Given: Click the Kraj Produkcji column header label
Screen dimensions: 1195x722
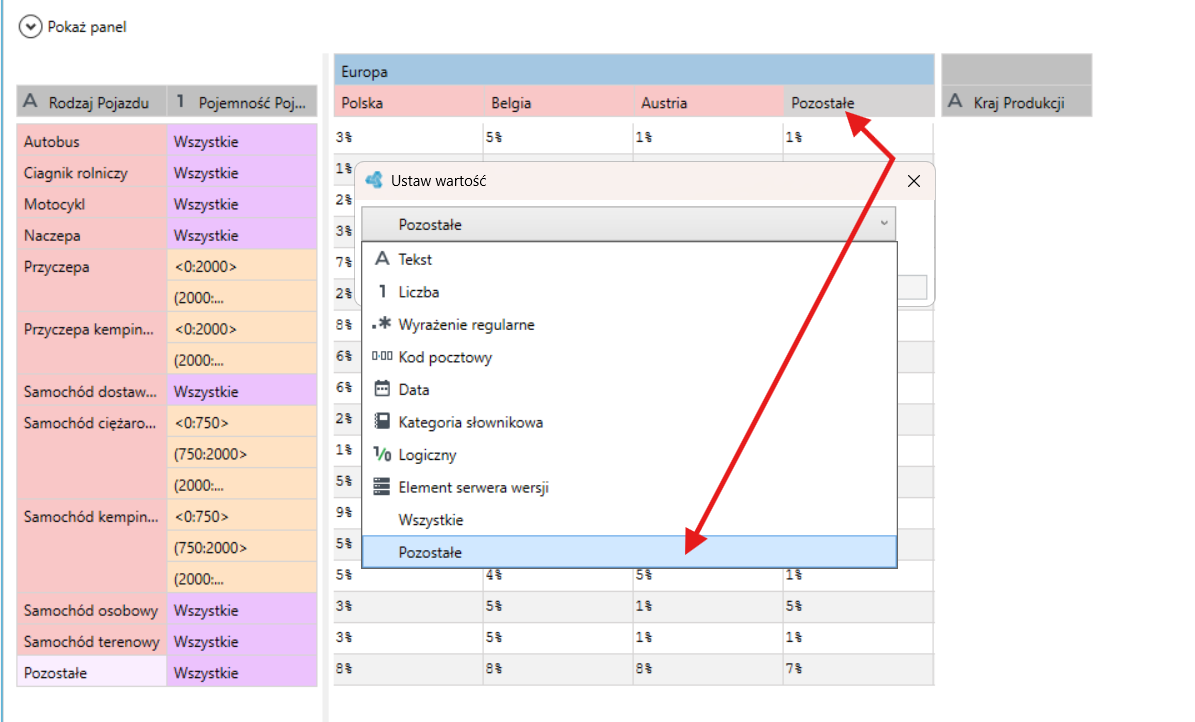Looking at the screenshot, I should pyautogui.click(x=1019, y=103).
